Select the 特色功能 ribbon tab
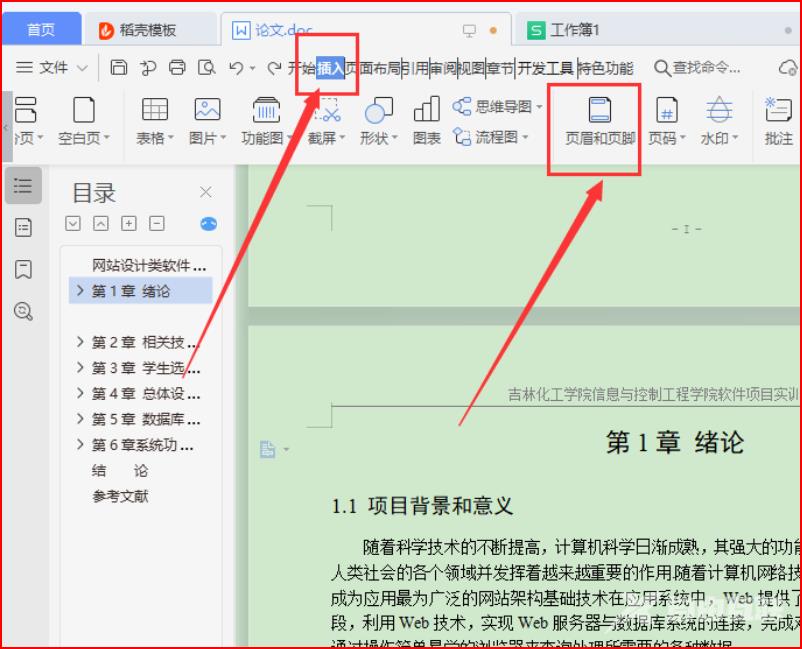 point(606,68)
